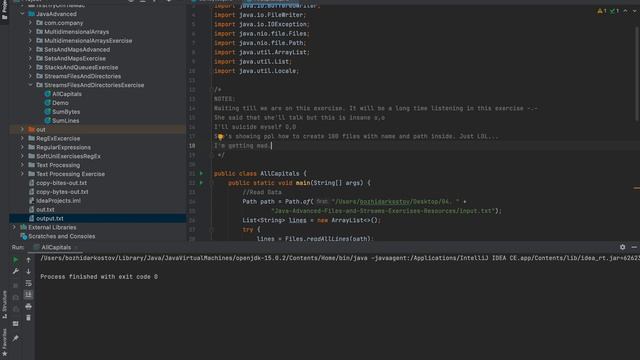Run main method gutter arrow
Image resolution: width=640 pixels, height=360 pixels.
[x=201, y=183]
